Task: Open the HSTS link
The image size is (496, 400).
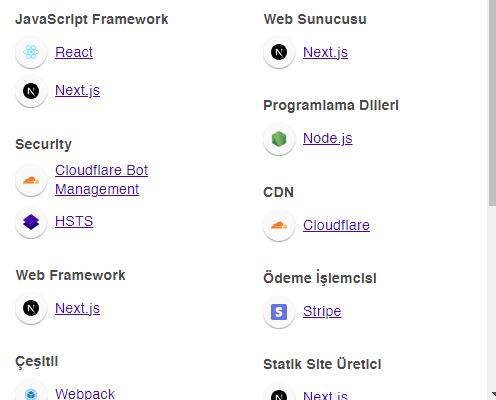Action: pyautogui.click(x=74, y=221)
